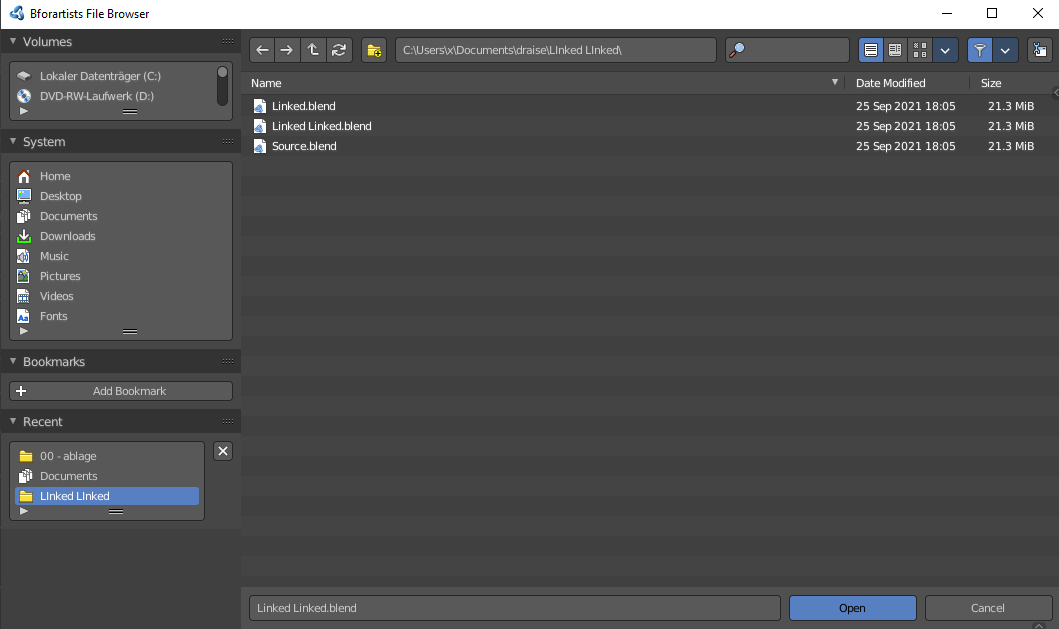Click the System panel drag grip
The height and width of the screenshot is (629, 1059).
click(228, 141)
